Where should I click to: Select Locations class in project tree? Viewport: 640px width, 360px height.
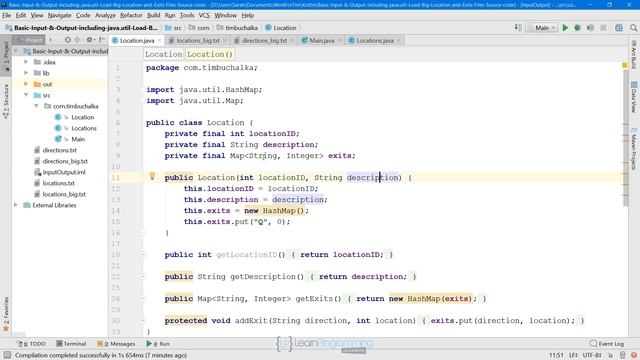pyautogui.click(x=84, y=128)
